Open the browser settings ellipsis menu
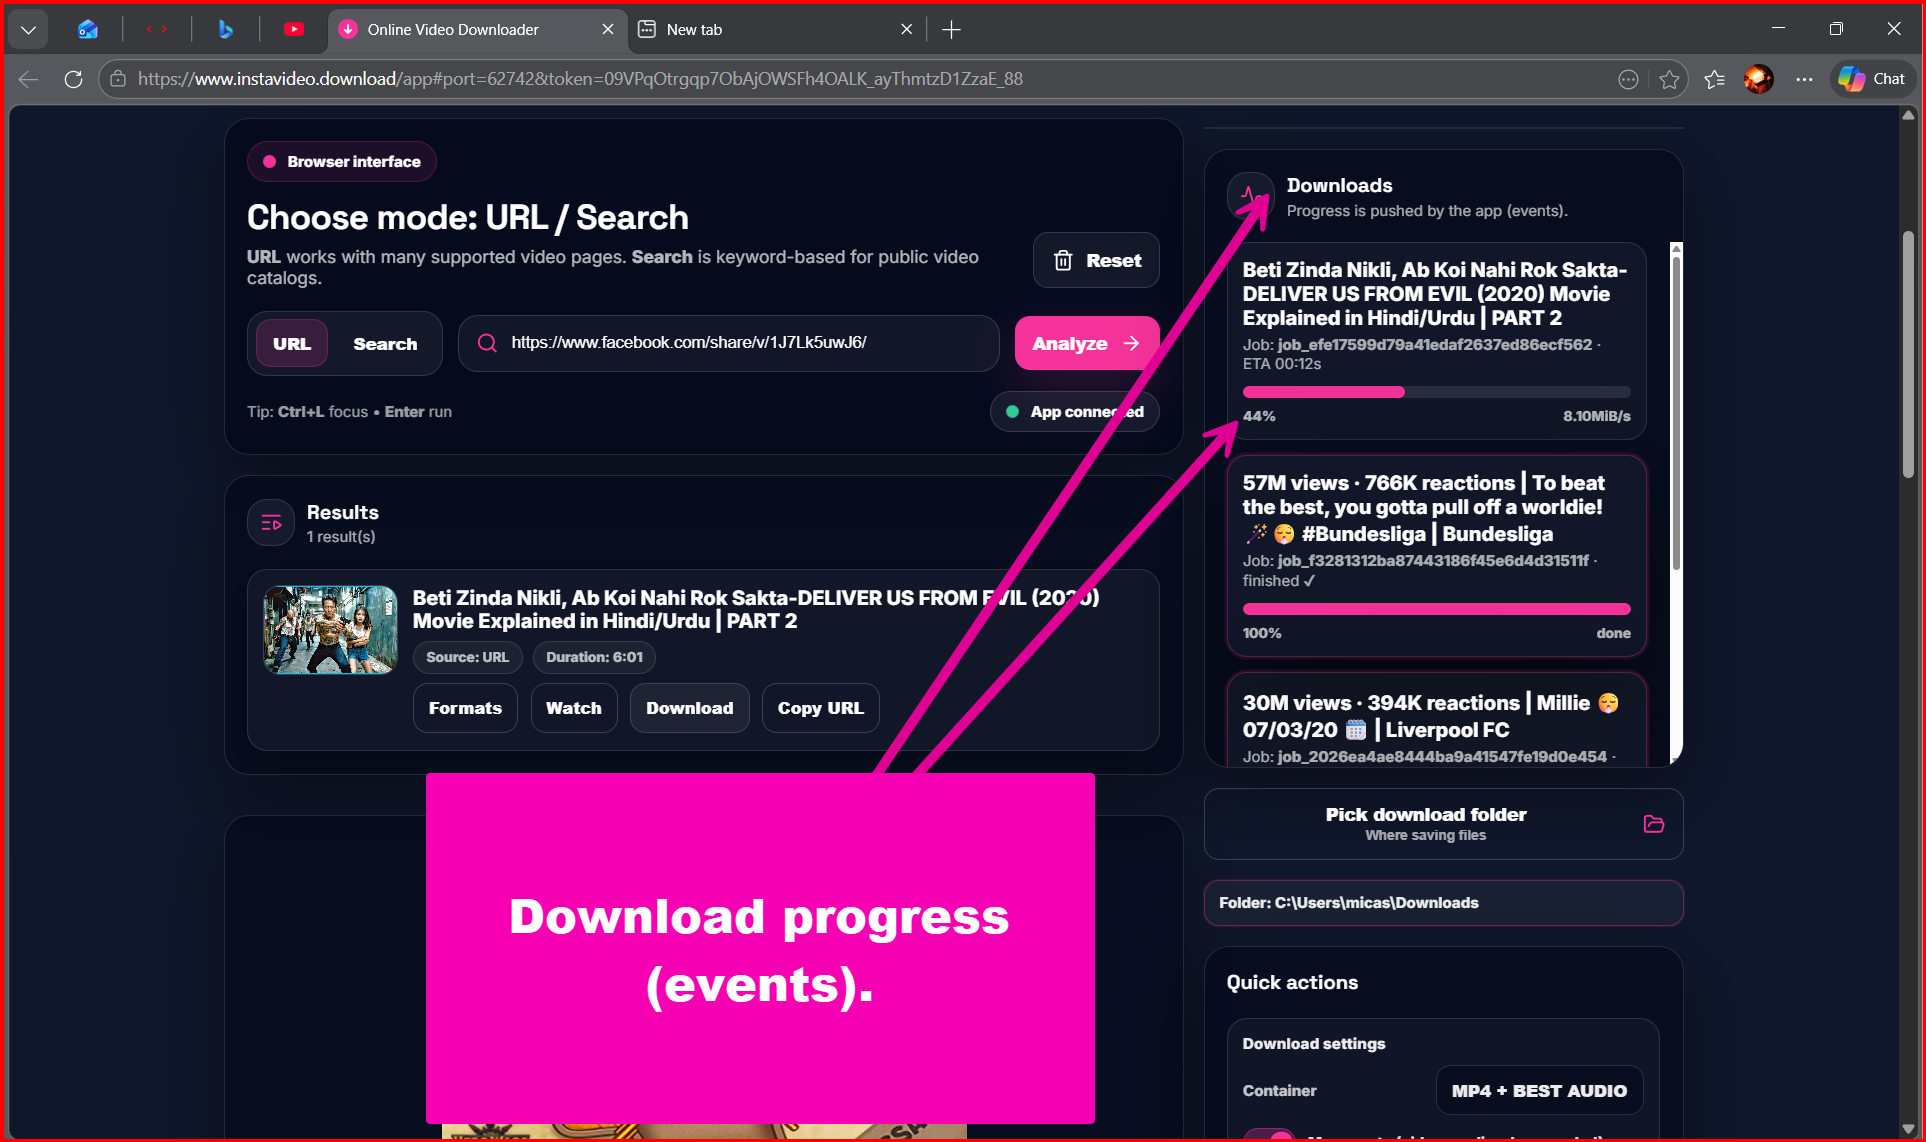Viewport: 1926px width, 1142px height. pyautogui.click(x=1804, y=79)
